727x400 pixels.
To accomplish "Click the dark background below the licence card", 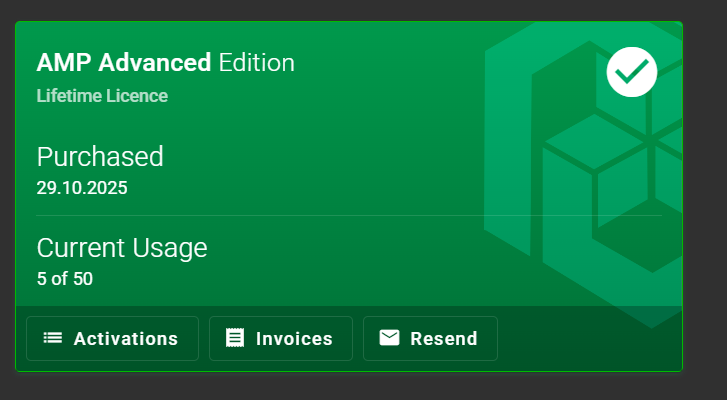I will click(x=350, y=387).
